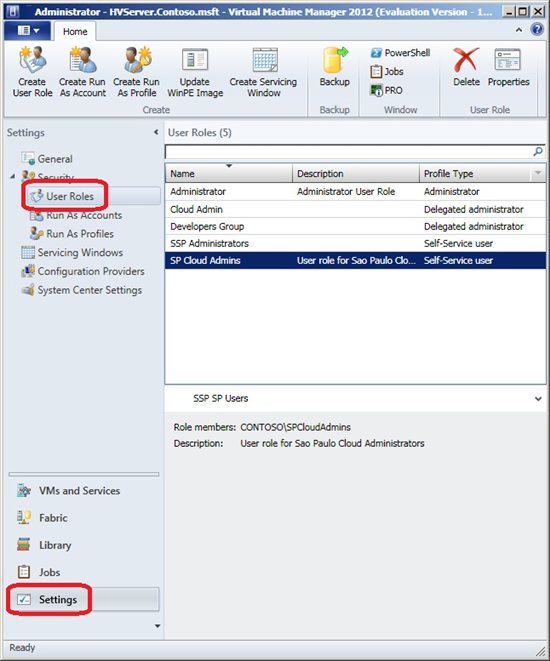This screenshot has height=661, width=550.
Task: Click Self-Service user cell for SSP Administrators
Action: tap(458, 243)
